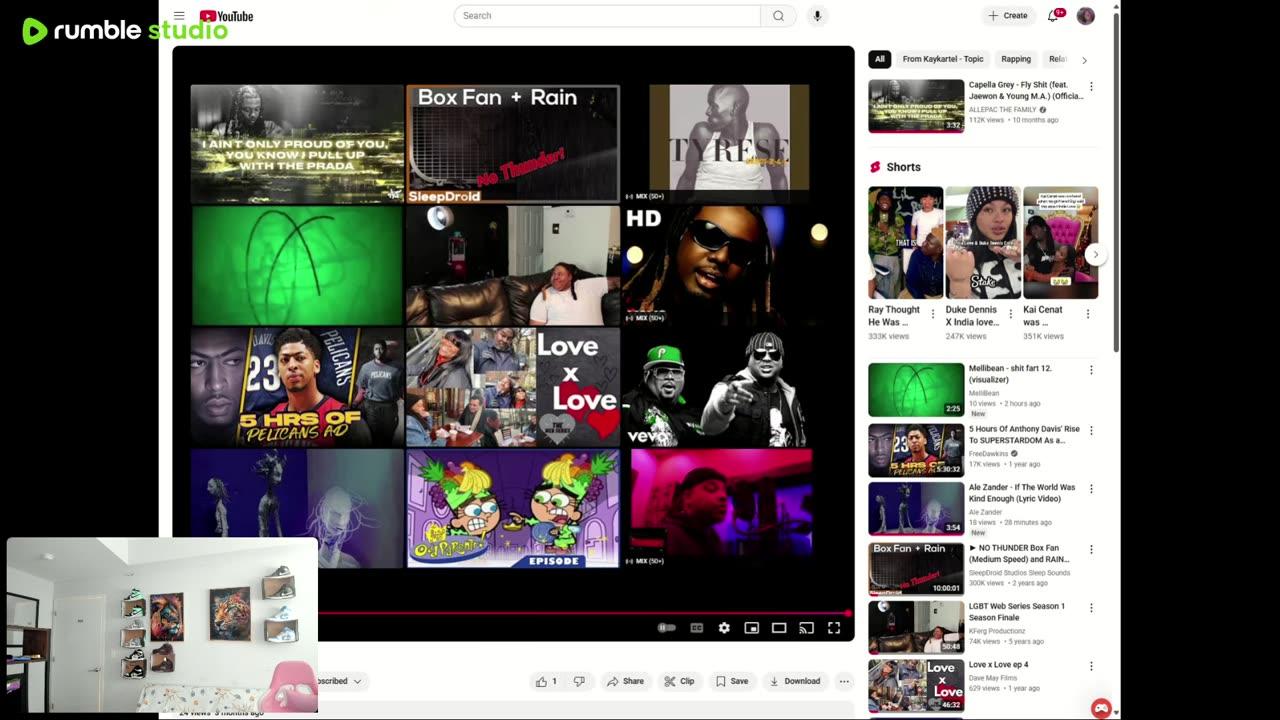Open the account avatar menu

pyautogui.click(x=1085, y=16)
